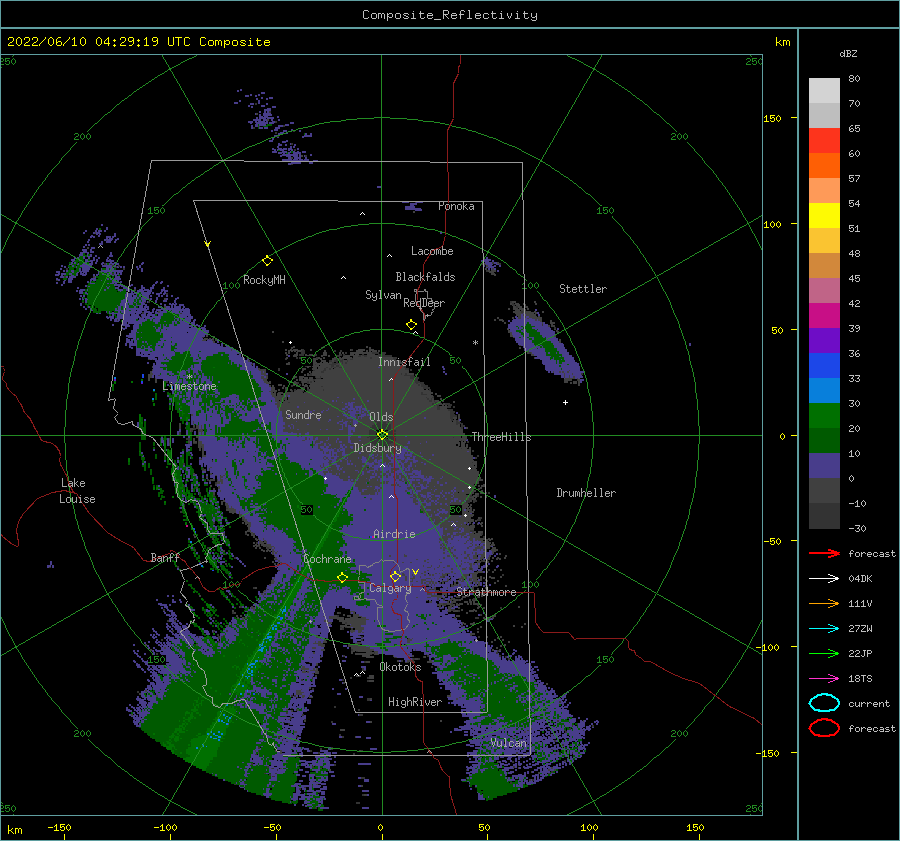Select the yellow diamond marker above Calgary
This screenshot has width=900, height=841.
[395, 576]
